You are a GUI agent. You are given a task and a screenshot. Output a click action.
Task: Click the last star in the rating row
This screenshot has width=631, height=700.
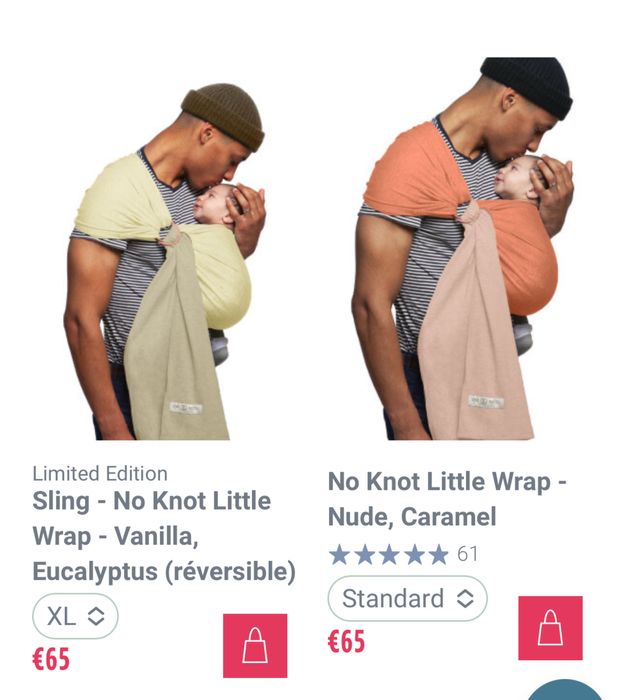click(438, 554)
